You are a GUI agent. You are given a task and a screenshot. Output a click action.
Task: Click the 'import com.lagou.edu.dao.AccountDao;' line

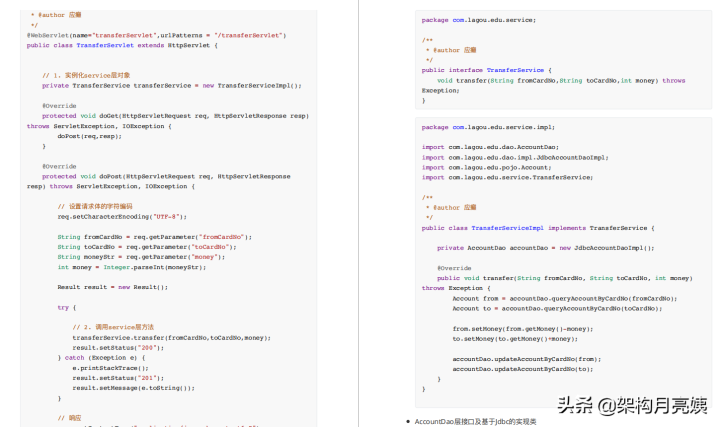click(490, 147)
